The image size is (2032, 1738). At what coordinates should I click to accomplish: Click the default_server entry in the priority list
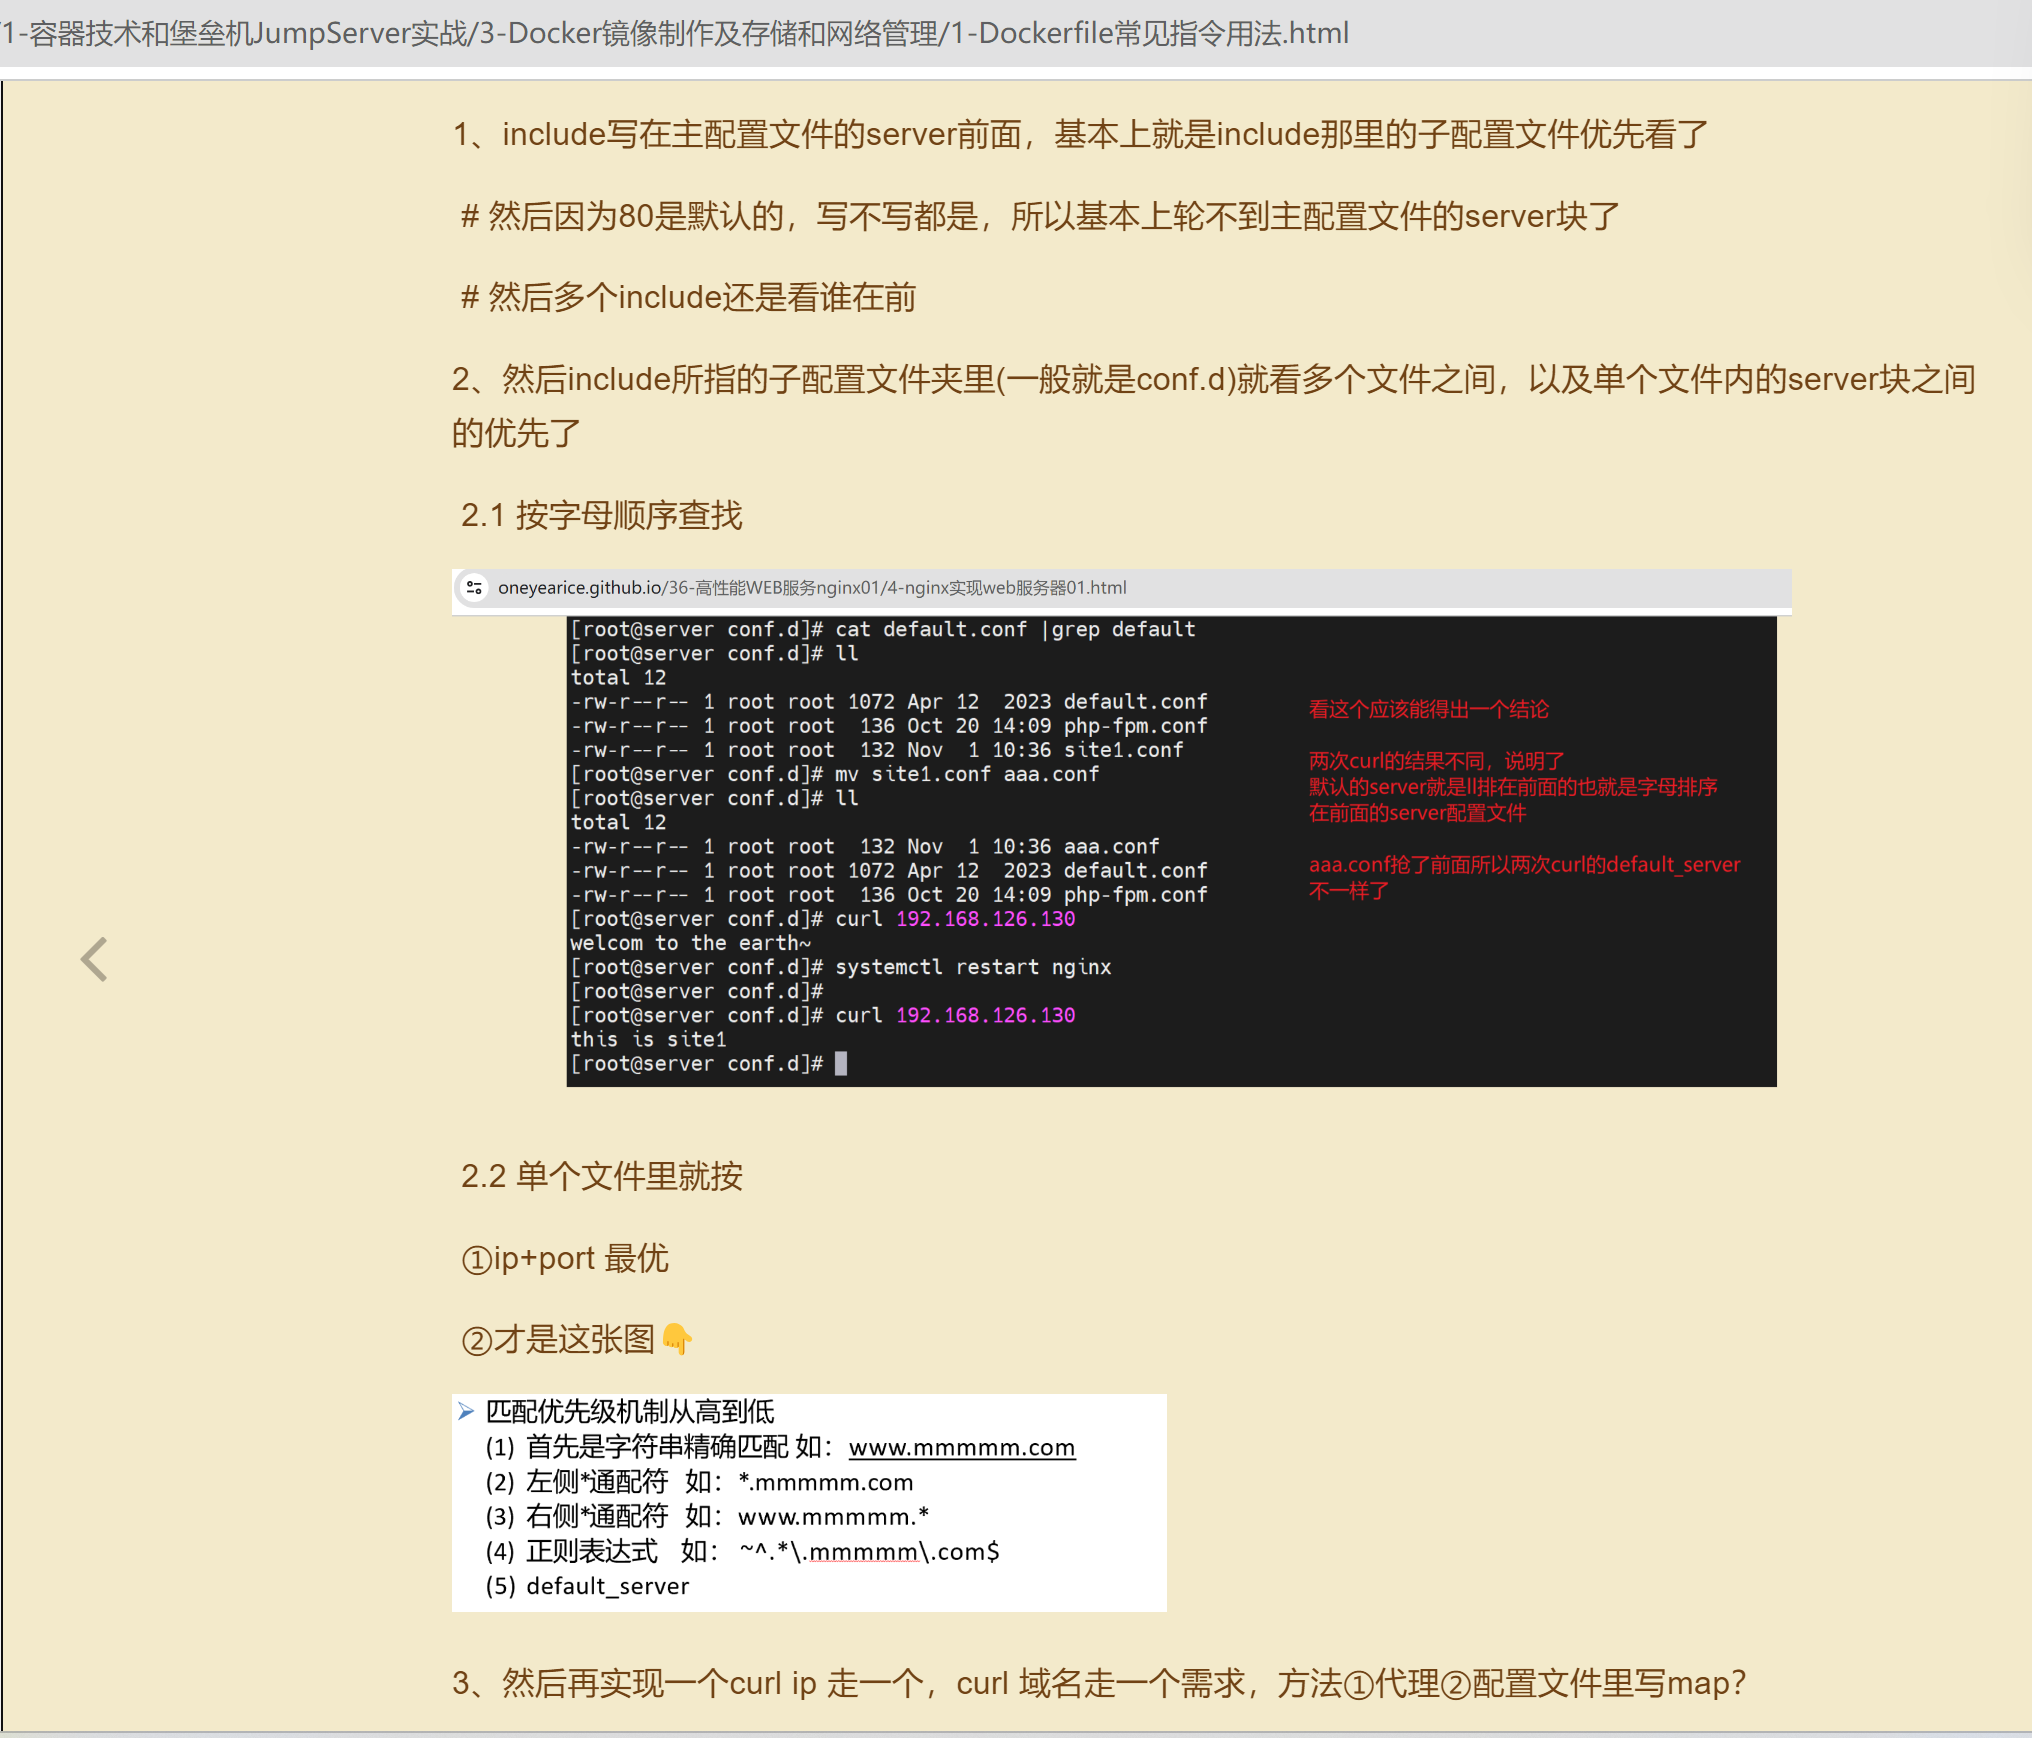coord(607,1586)
